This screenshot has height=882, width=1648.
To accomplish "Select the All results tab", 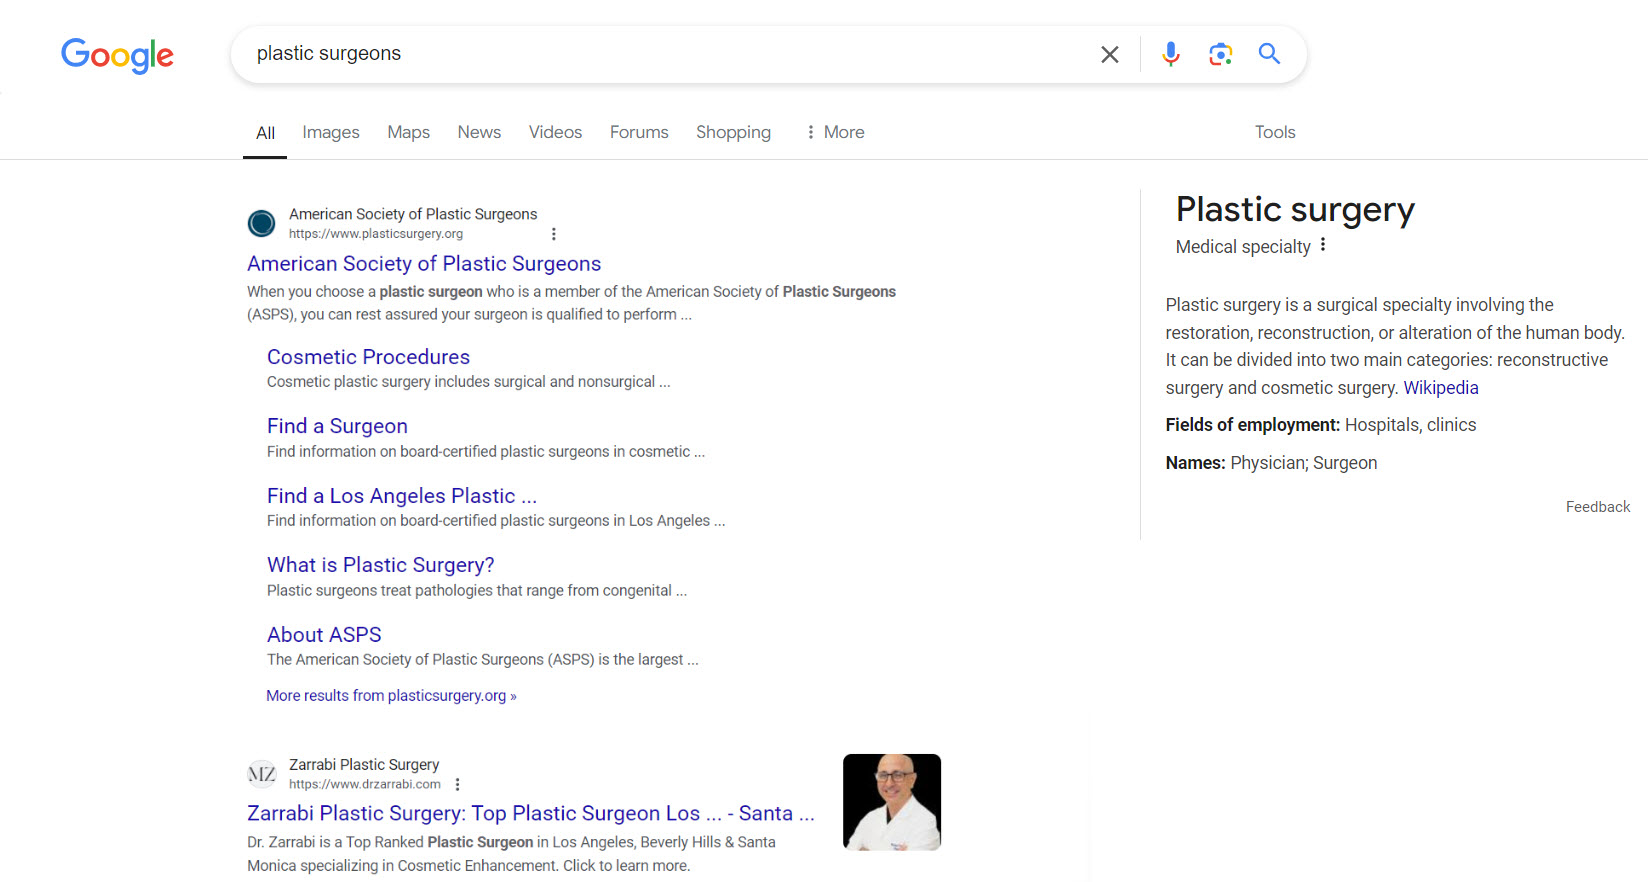I will 265,133.
